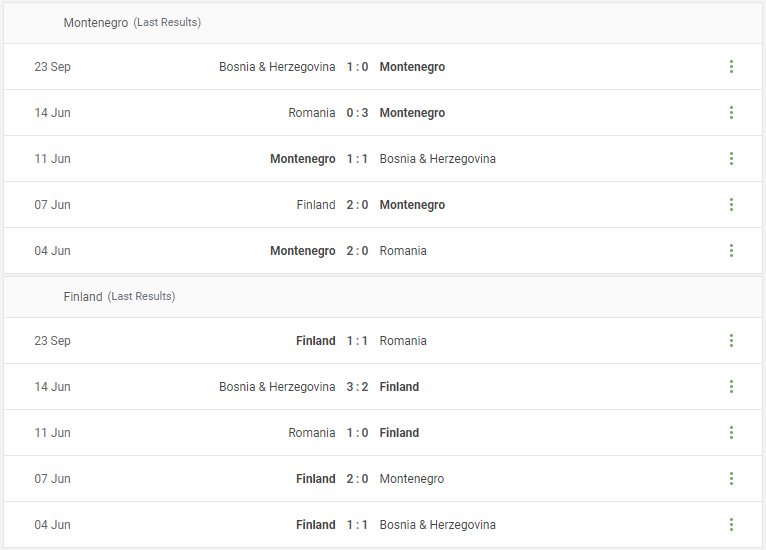
Task: Click Romania in the 0:3 Montenegro match
Action: (312, 113)
